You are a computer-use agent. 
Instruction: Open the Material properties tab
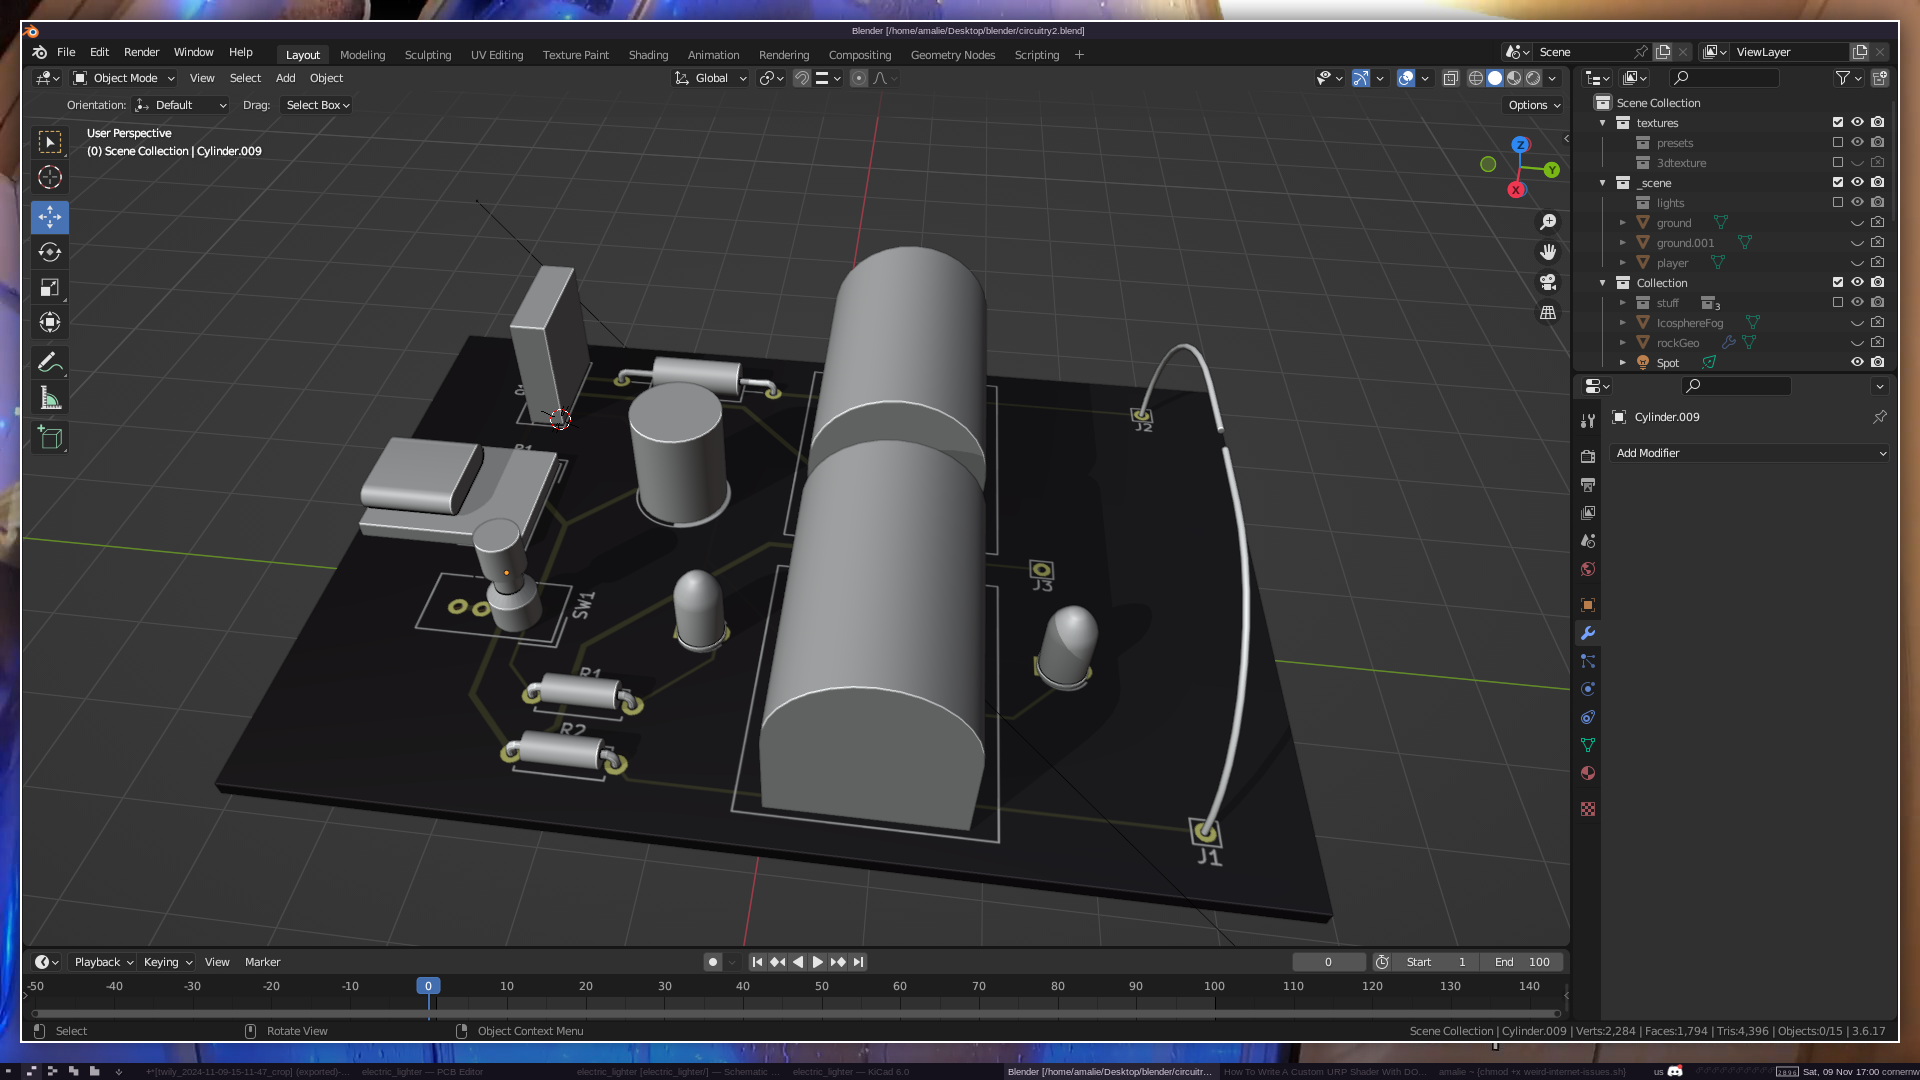pyautogui.click(x=1588, y=773)
